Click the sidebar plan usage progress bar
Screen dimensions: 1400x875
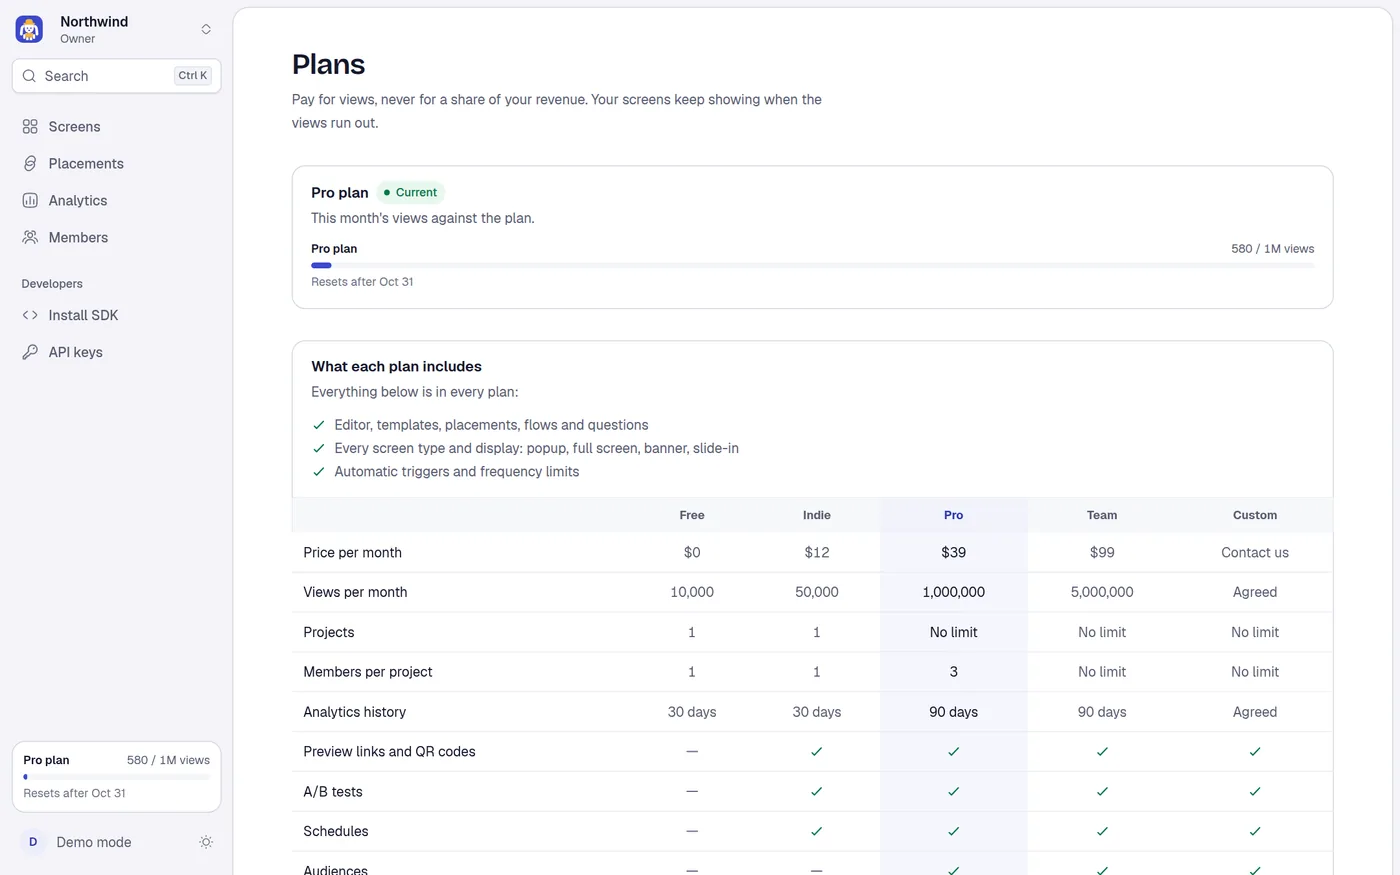click(116, 777)
